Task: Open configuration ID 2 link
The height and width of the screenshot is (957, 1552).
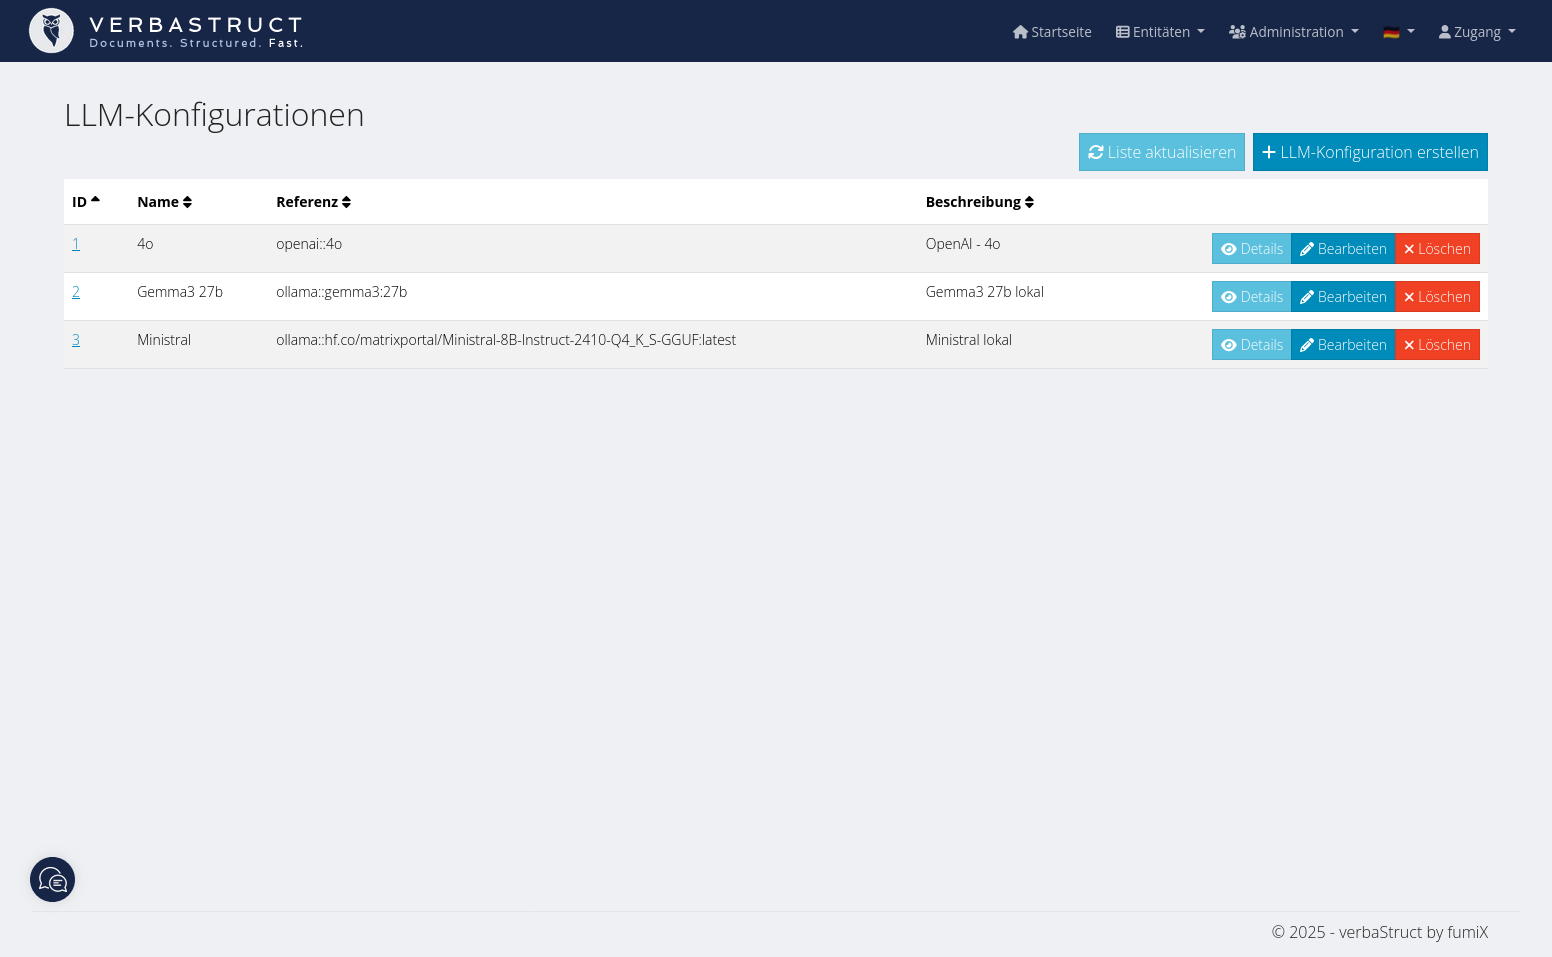Action: coord(76,292)
